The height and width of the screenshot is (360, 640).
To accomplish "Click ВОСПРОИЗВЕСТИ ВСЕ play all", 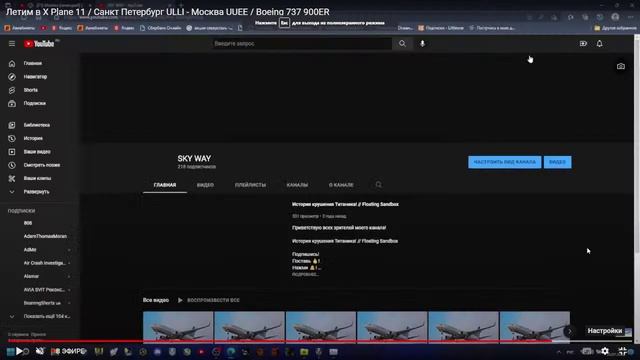I will (x=209, y=300).
